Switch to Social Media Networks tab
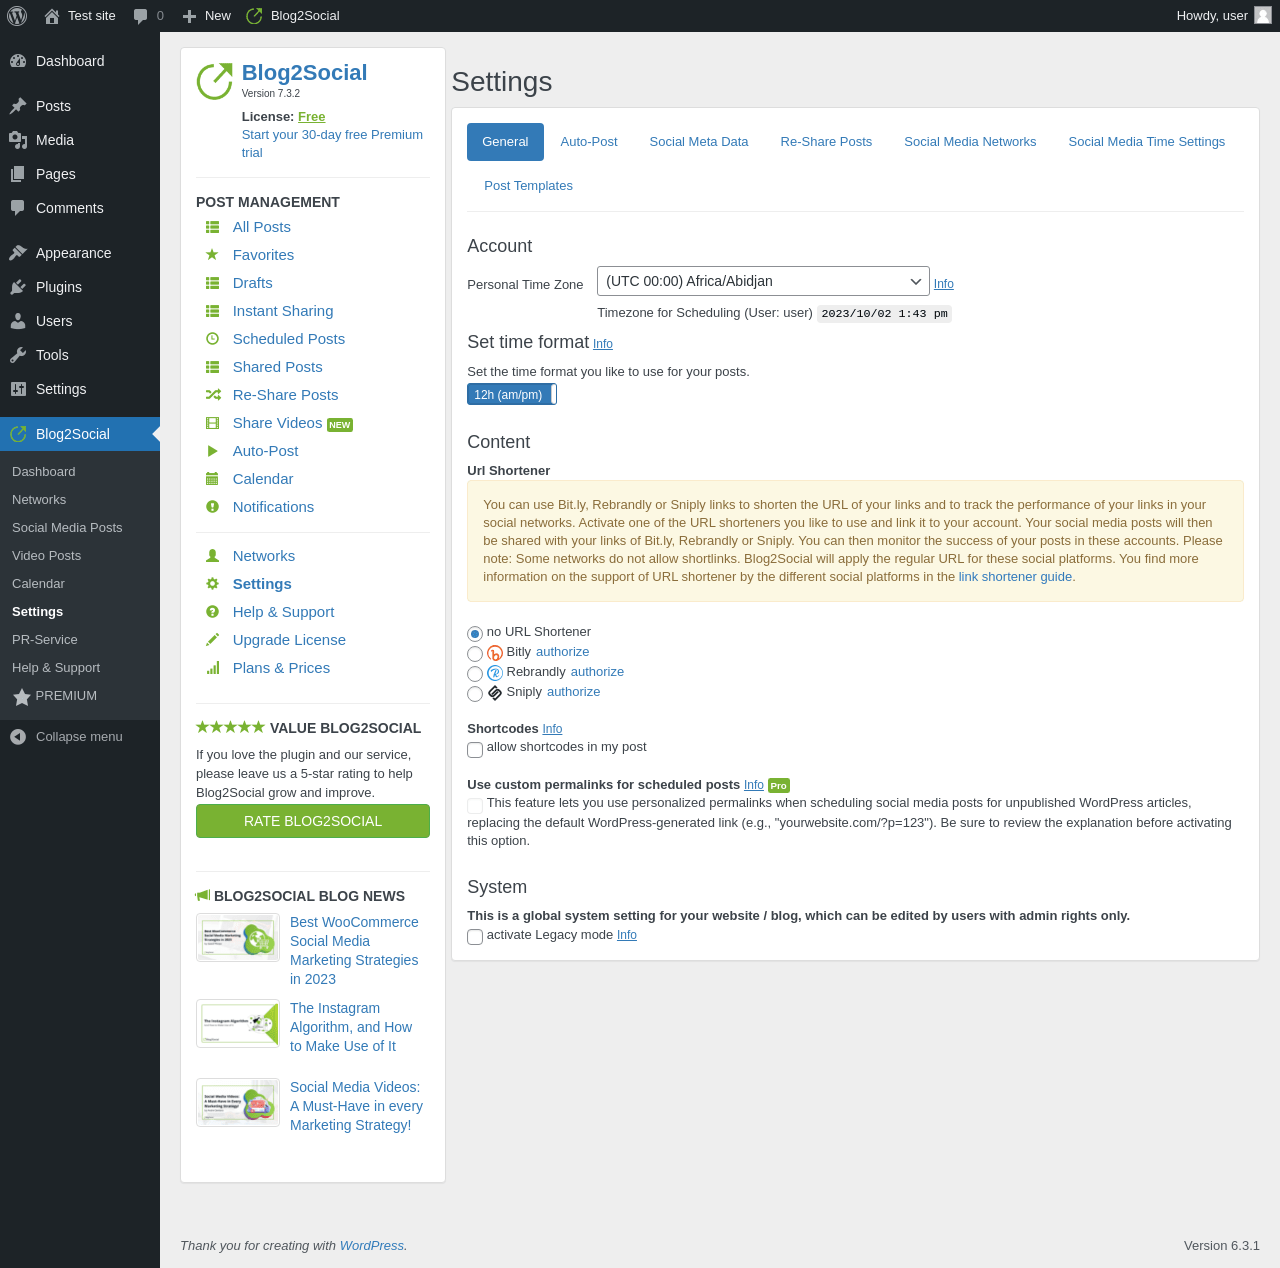 pyautogui.click(x=970, y=142)
